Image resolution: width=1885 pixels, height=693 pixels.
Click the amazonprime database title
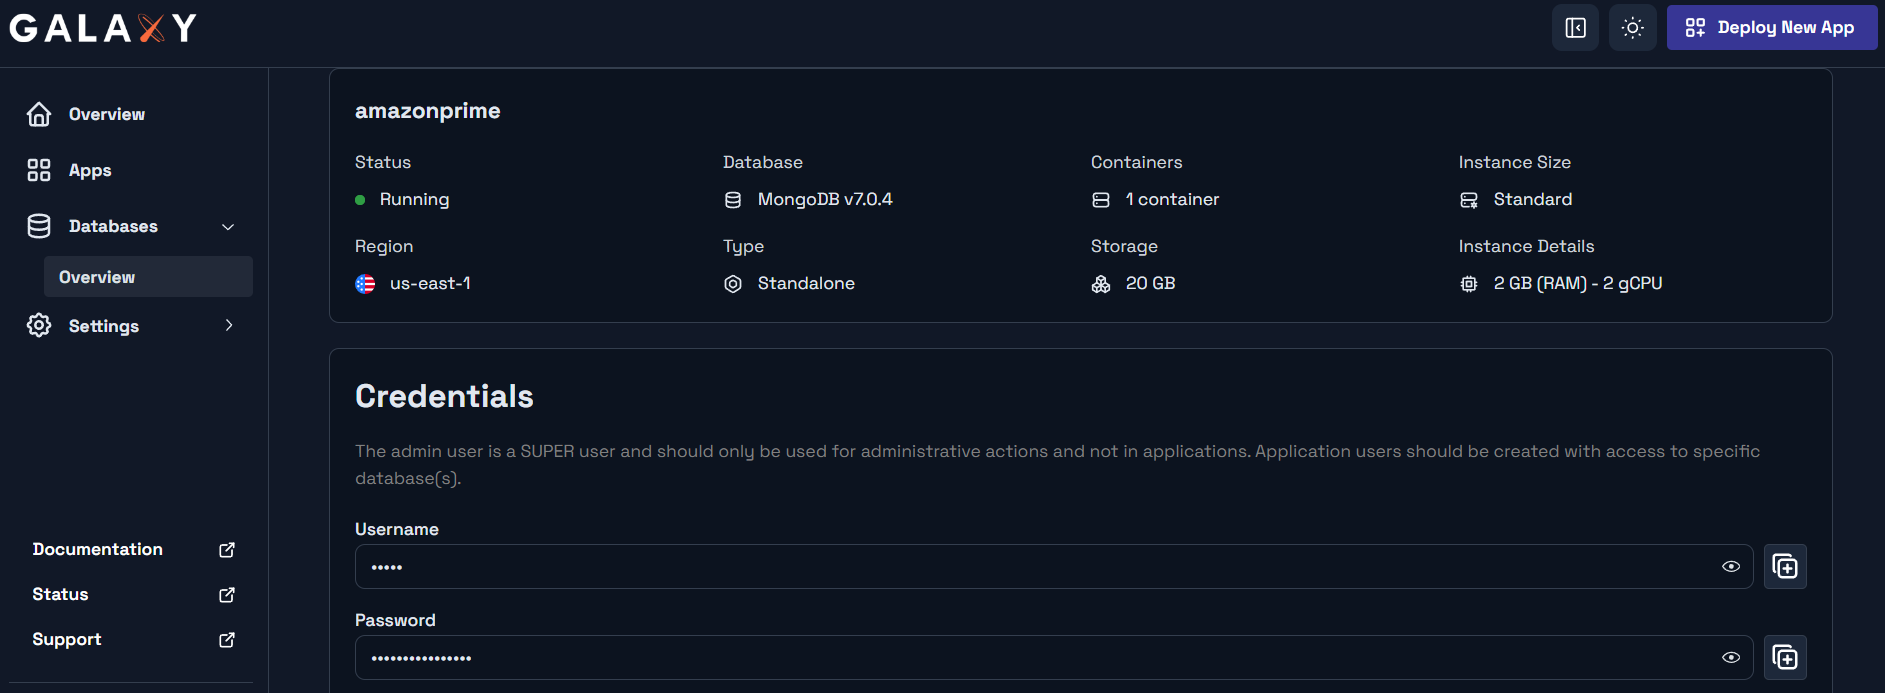pyautogui.click(x=428, y=111)
